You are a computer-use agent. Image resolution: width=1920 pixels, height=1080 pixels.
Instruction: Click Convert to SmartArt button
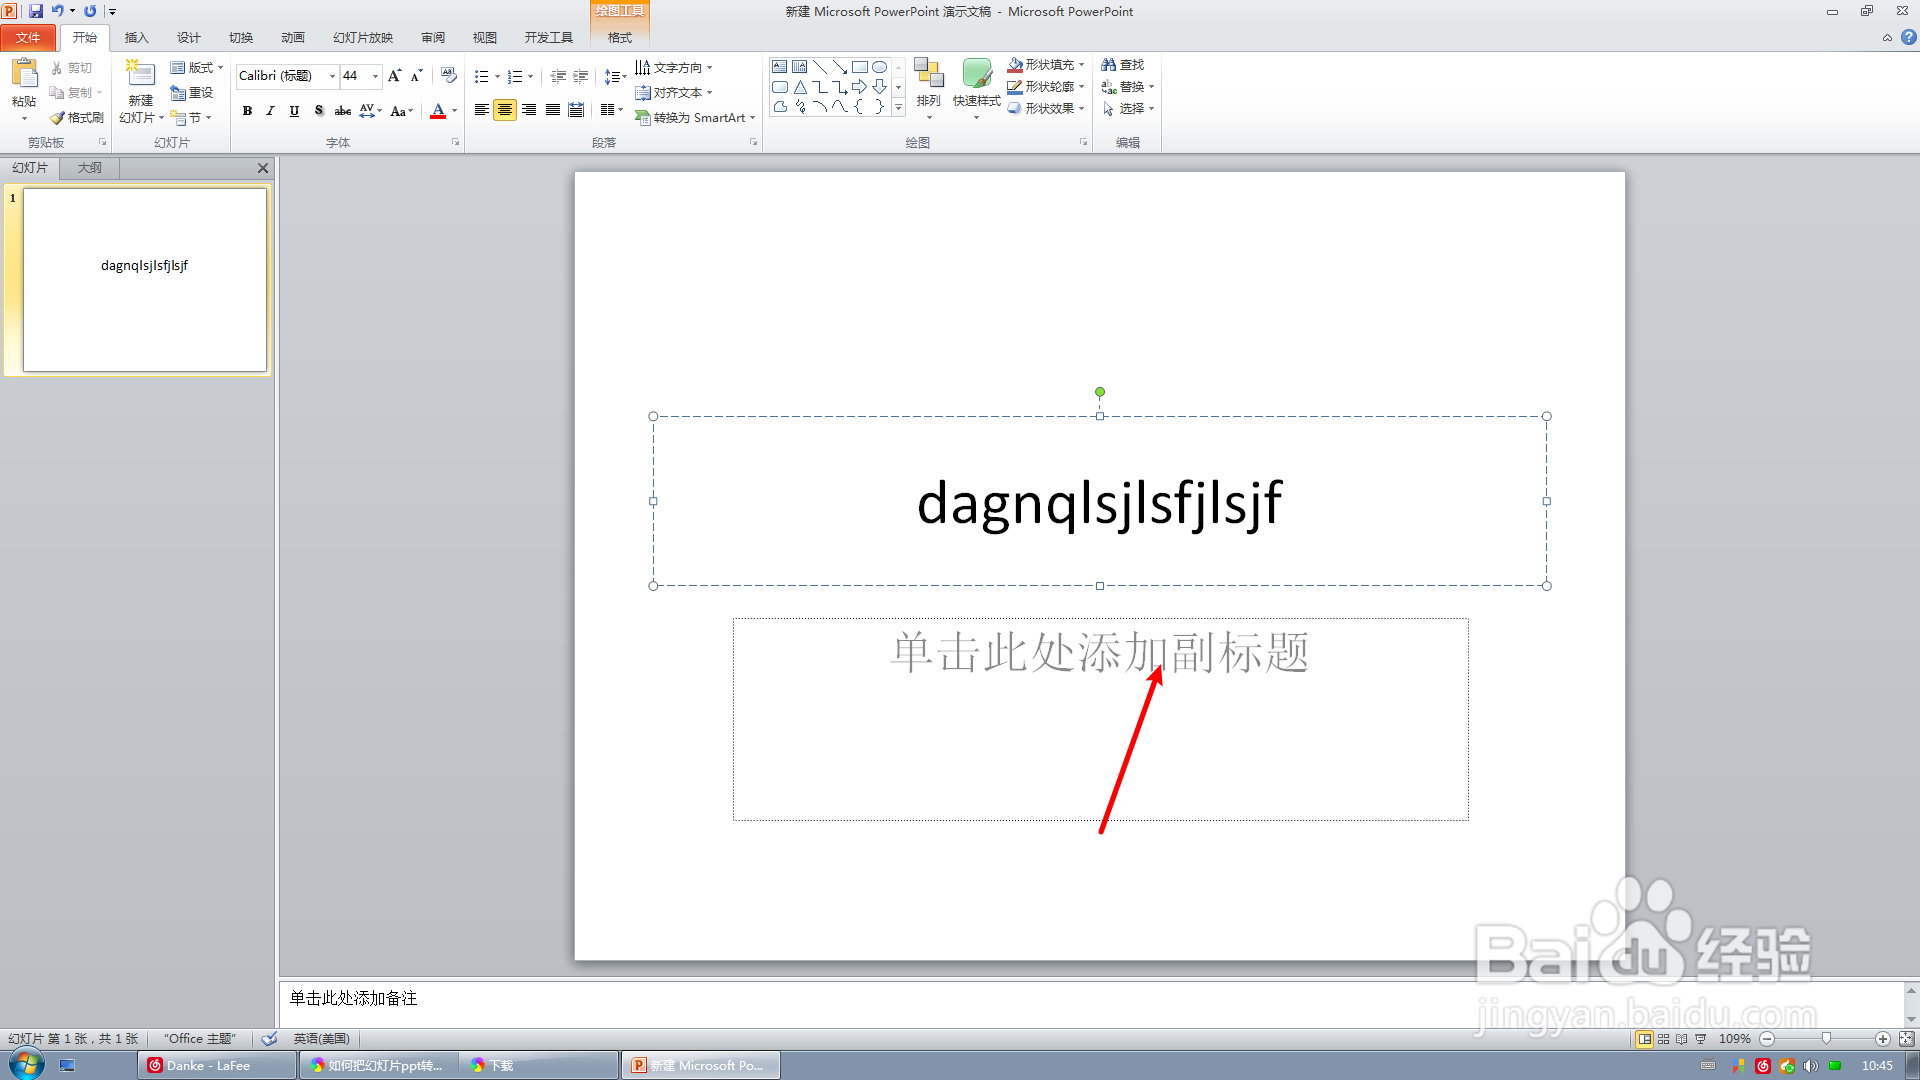point(695,118)
